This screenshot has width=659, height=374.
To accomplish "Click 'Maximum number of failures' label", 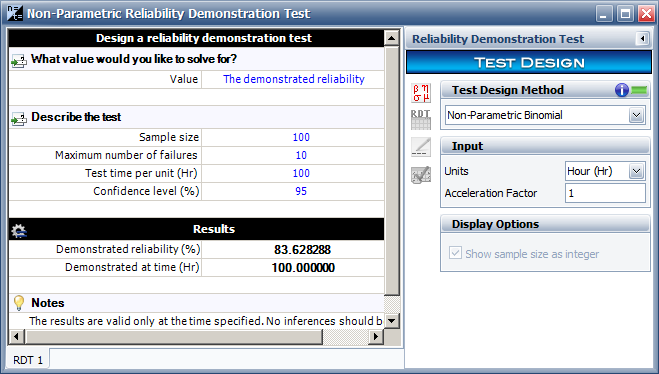I will point(126,155).
